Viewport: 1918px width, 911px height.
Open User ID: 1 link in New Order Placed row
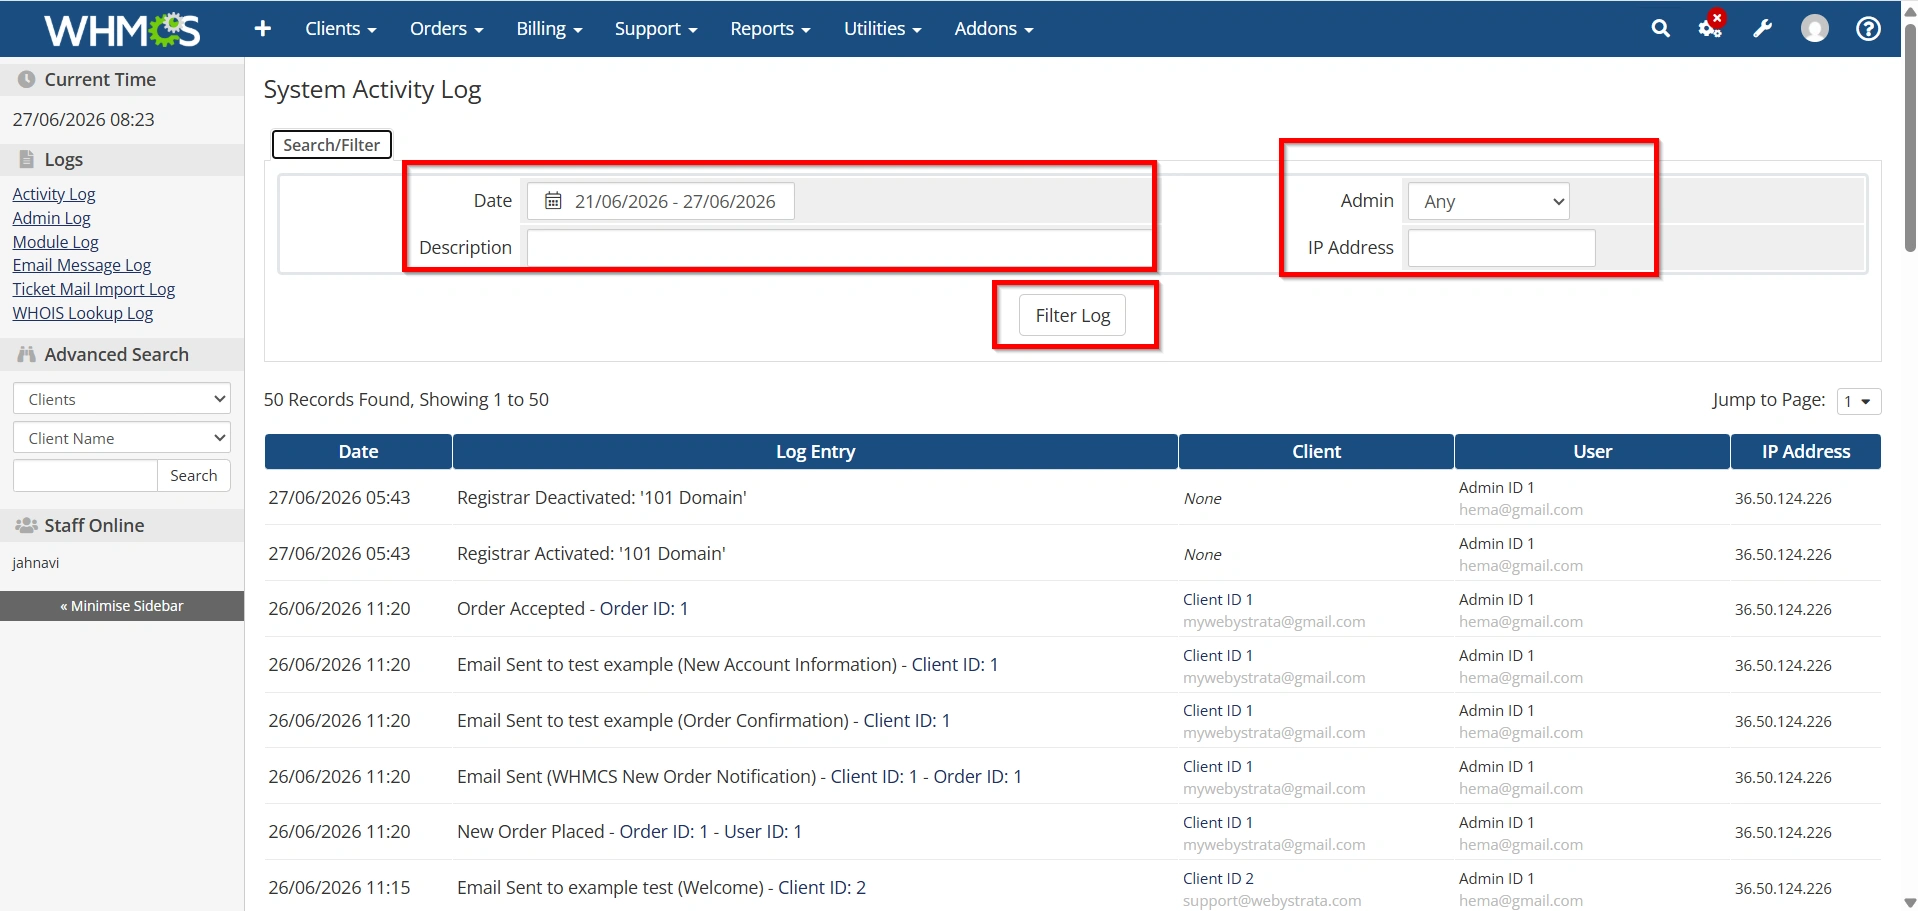(x=763, y=831)
